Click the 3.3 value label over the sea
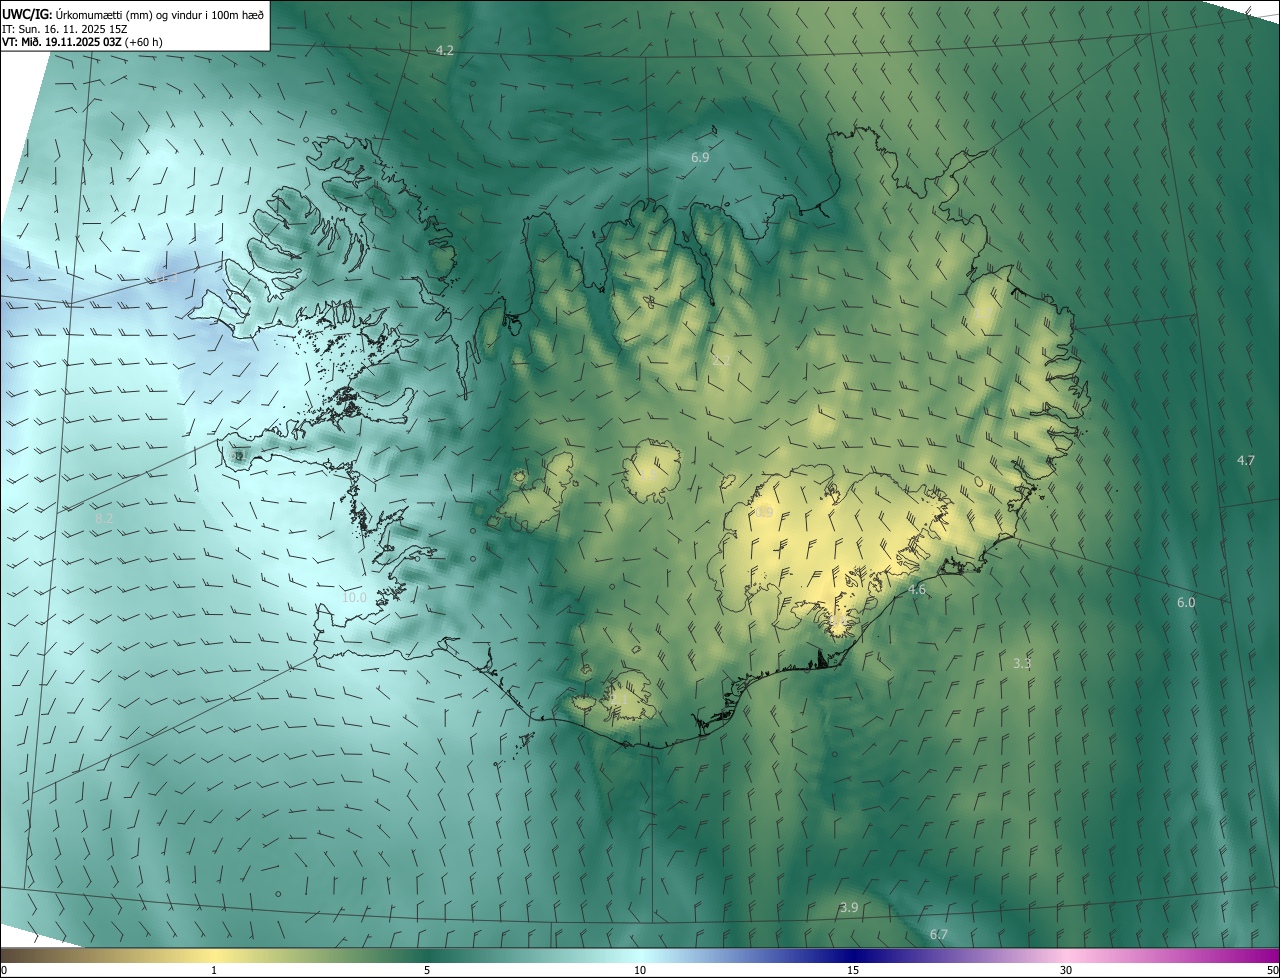 pyautogui.click(x=1022, y=663)
